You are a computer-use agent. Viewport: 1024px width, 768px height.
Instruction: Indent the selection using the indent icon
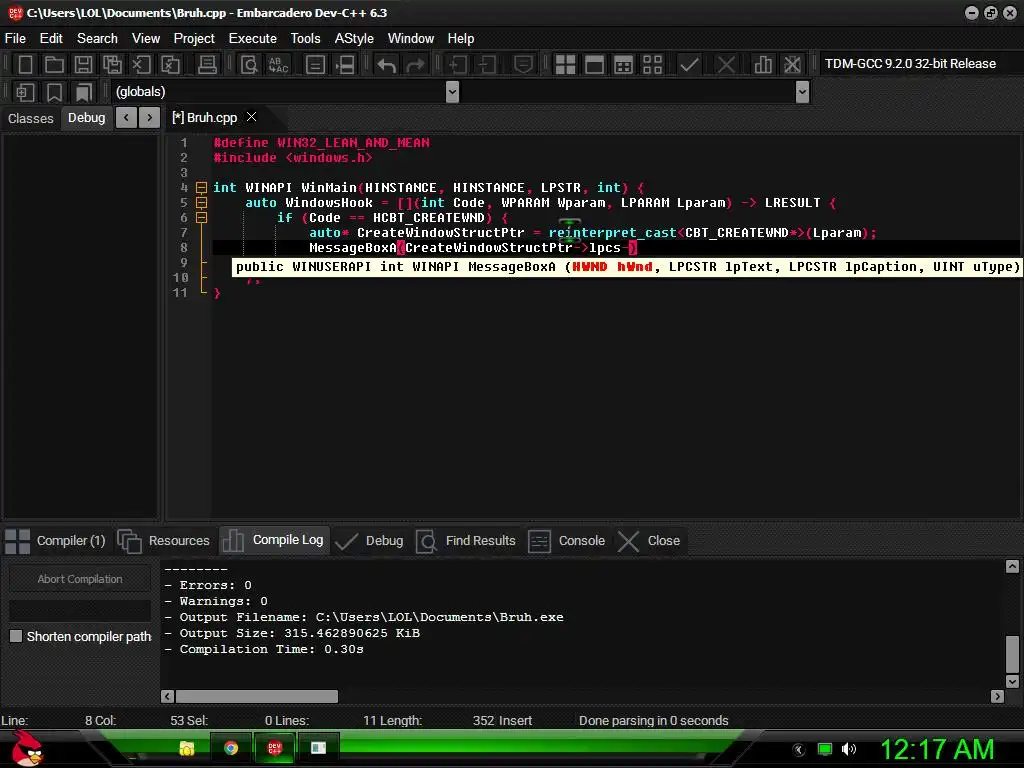coord(457,64)
